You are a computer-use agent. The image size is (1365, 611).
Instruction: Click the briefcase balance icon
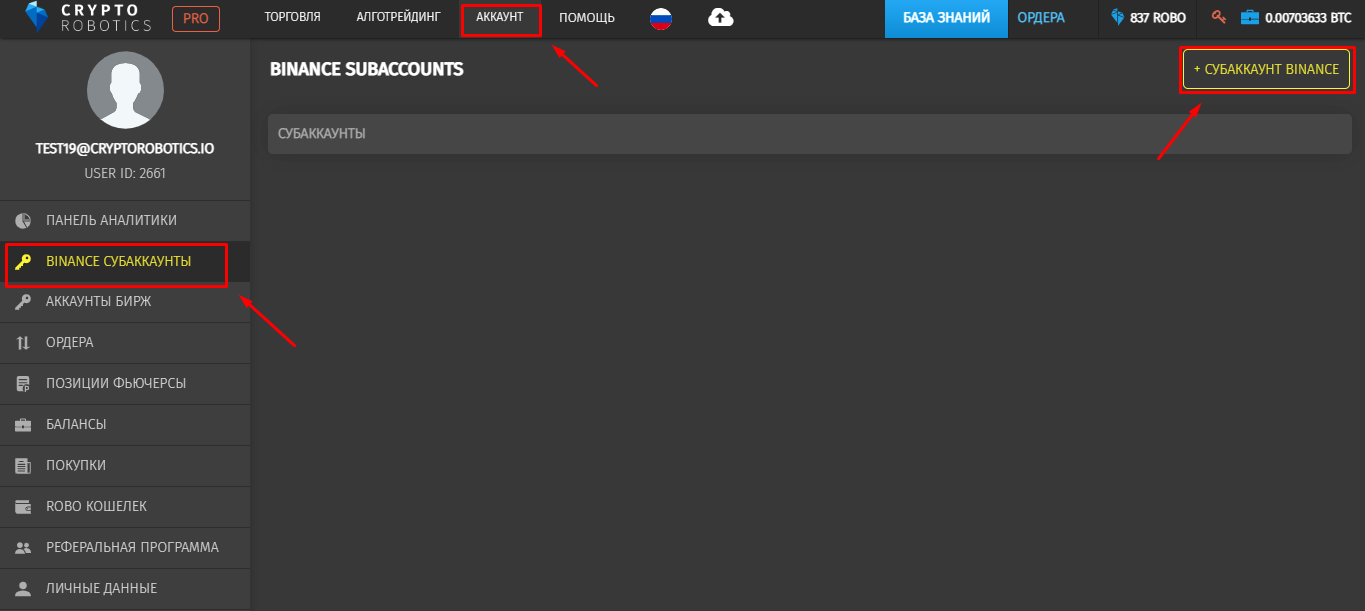coord(1250,17)
